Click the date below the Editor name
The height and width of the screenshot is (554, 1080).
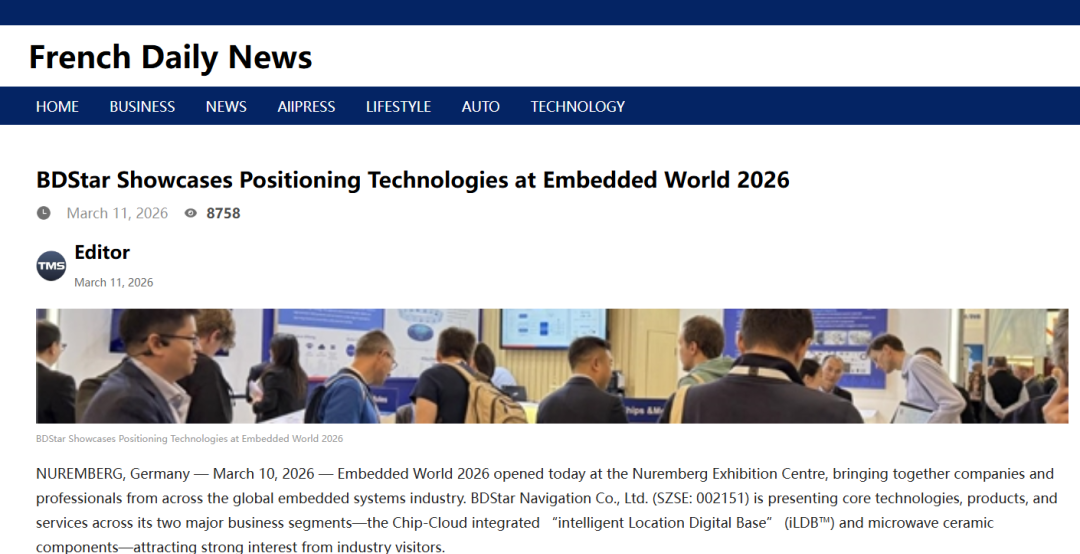click(114, 283)
